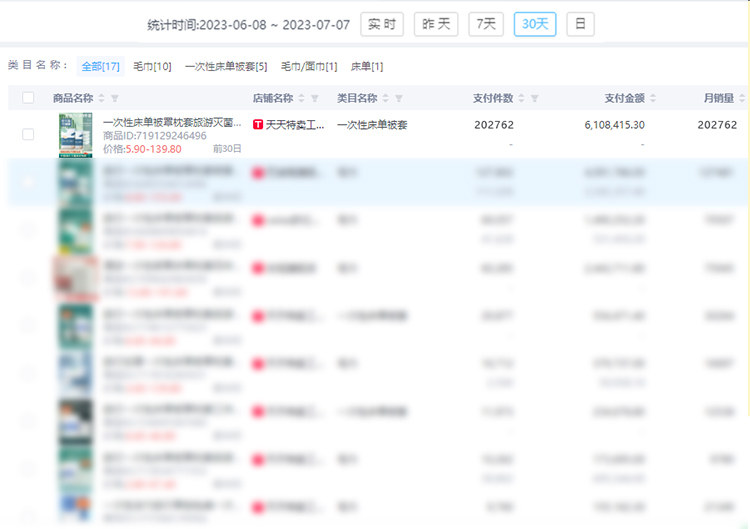
Task: Select the 毛巾[10] category tab
Action: click(152, 66)
